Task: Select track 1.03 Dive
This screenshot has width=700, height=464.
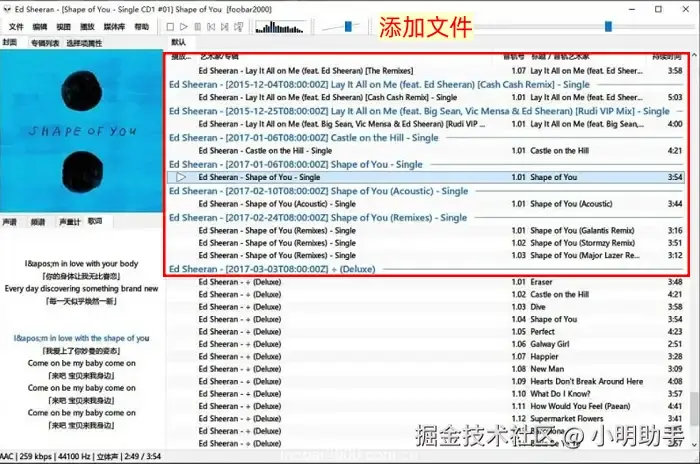Action: (425, 307)
